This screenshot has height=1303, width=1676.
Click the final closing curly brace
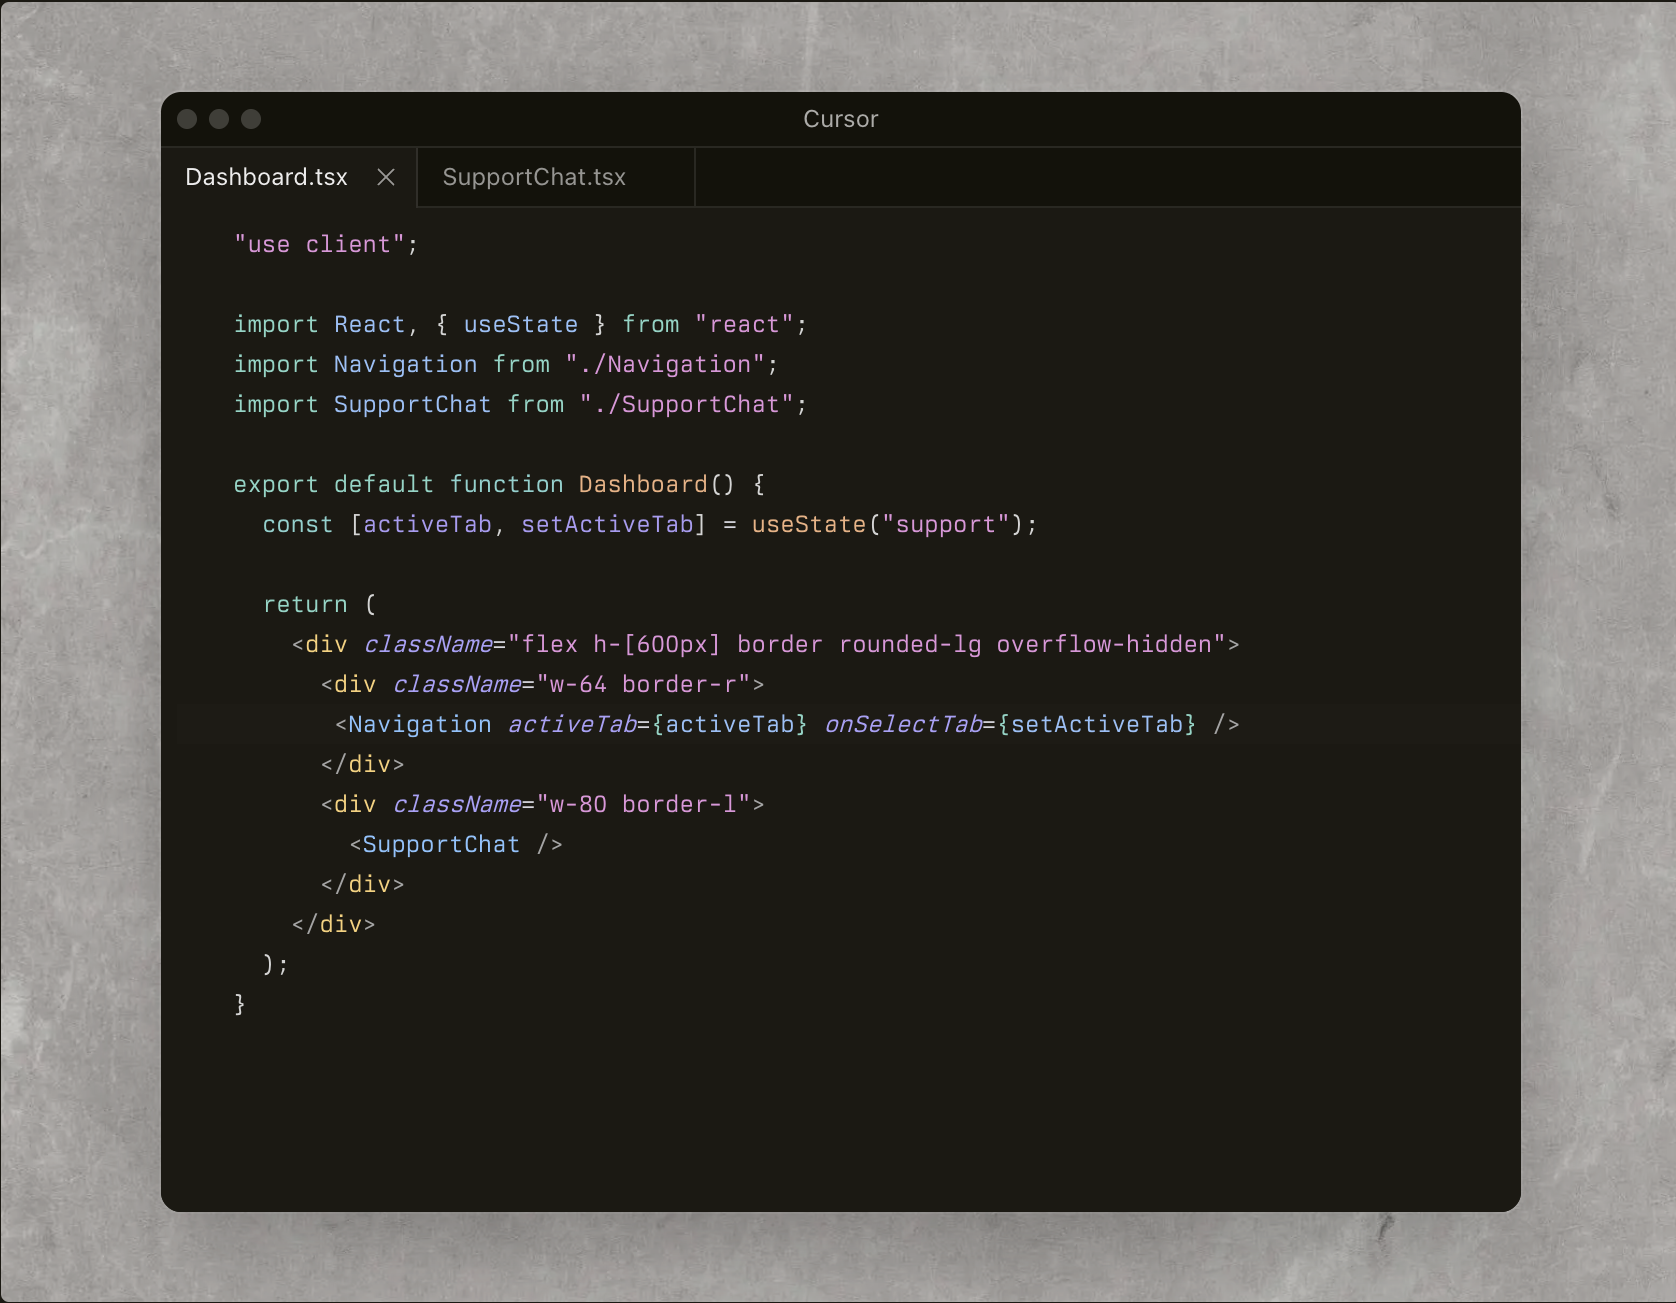click(240, 1004)
